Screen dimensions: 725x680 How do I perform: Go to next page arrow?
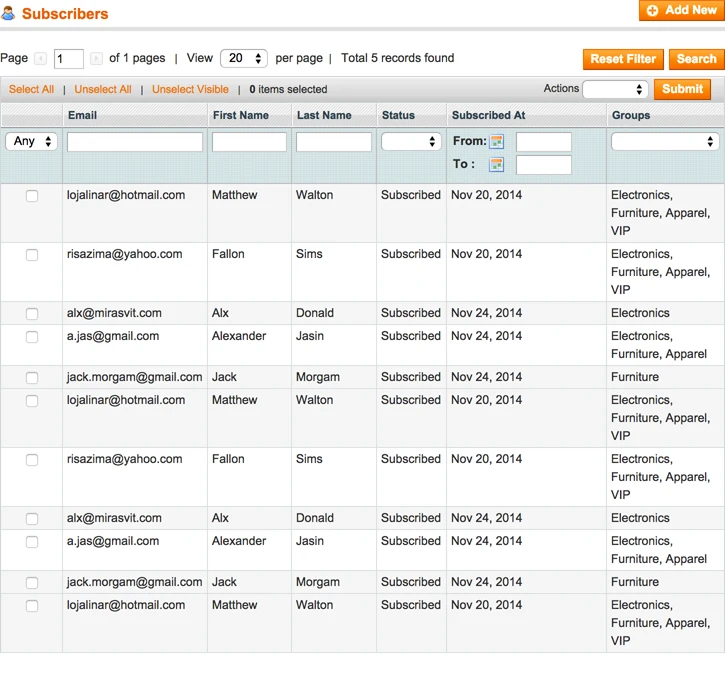tap(96, 59)
